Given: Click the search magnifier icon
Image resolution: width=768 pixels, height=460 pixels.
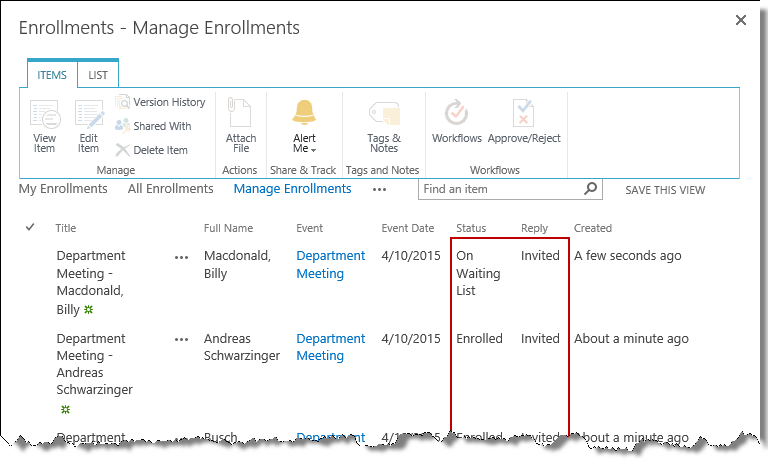Looking at the screenshot, I should pos(591,188).
